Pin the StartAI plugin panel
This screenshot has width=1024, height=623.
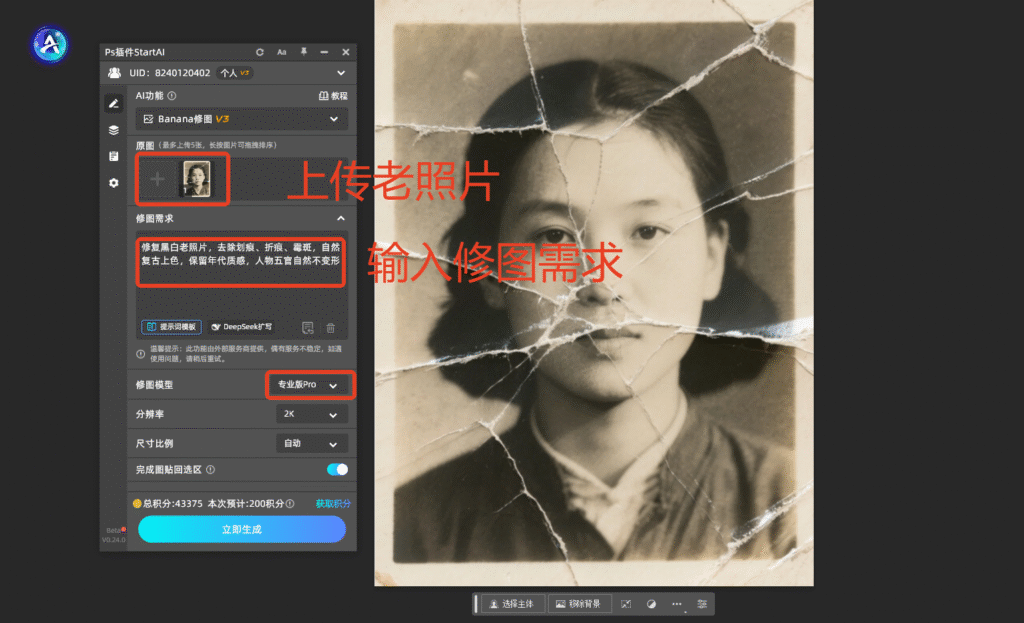pyautogui.click(x=303, y=51)
